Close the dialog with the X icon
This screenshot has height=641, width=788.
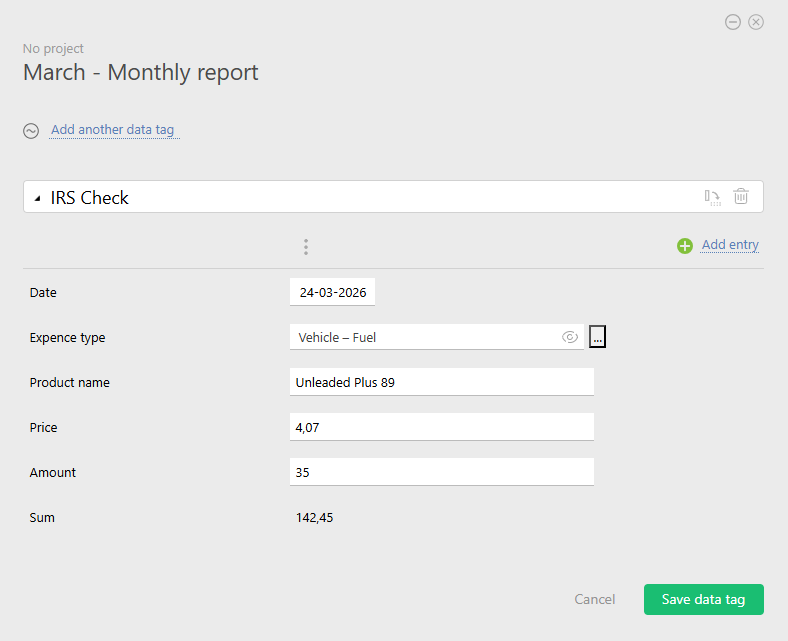coord(756,22)
